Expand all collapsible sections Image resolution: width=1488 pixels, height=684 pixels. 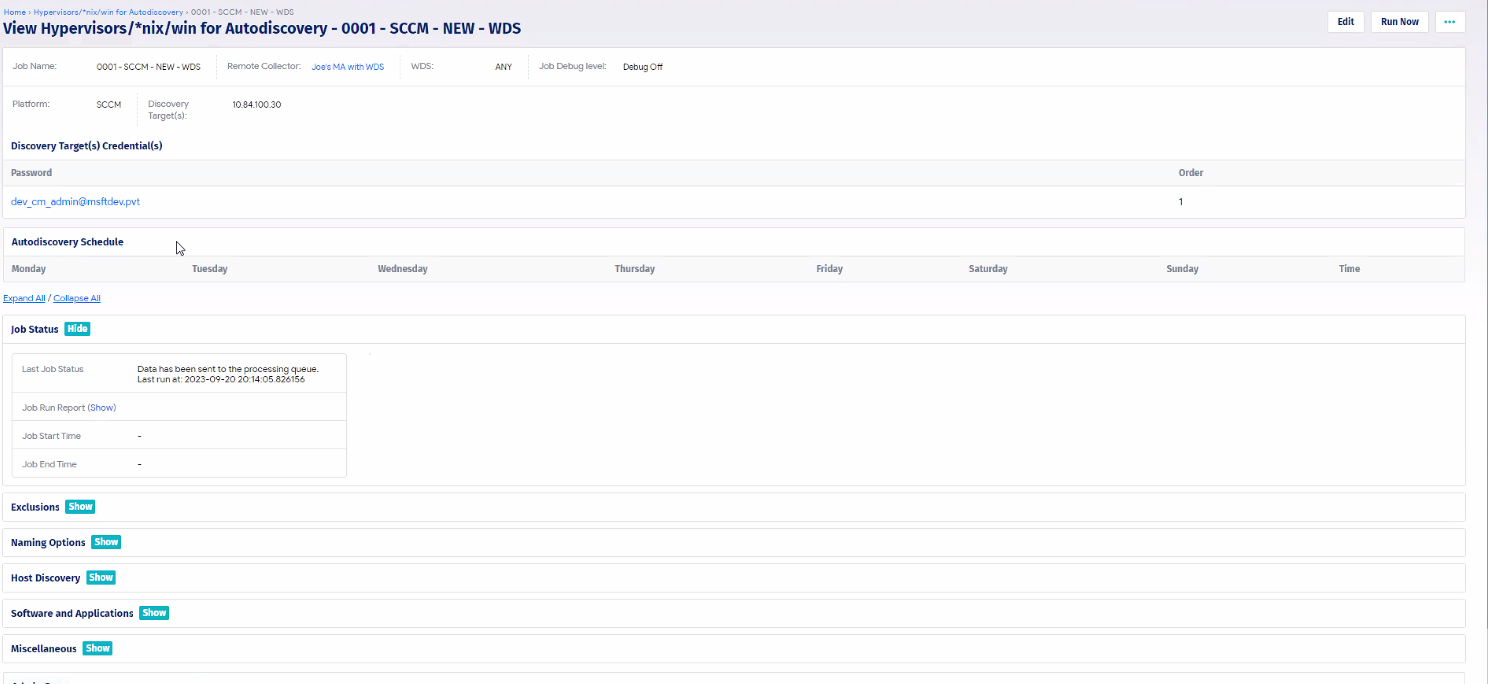click(x=23, y=297)
